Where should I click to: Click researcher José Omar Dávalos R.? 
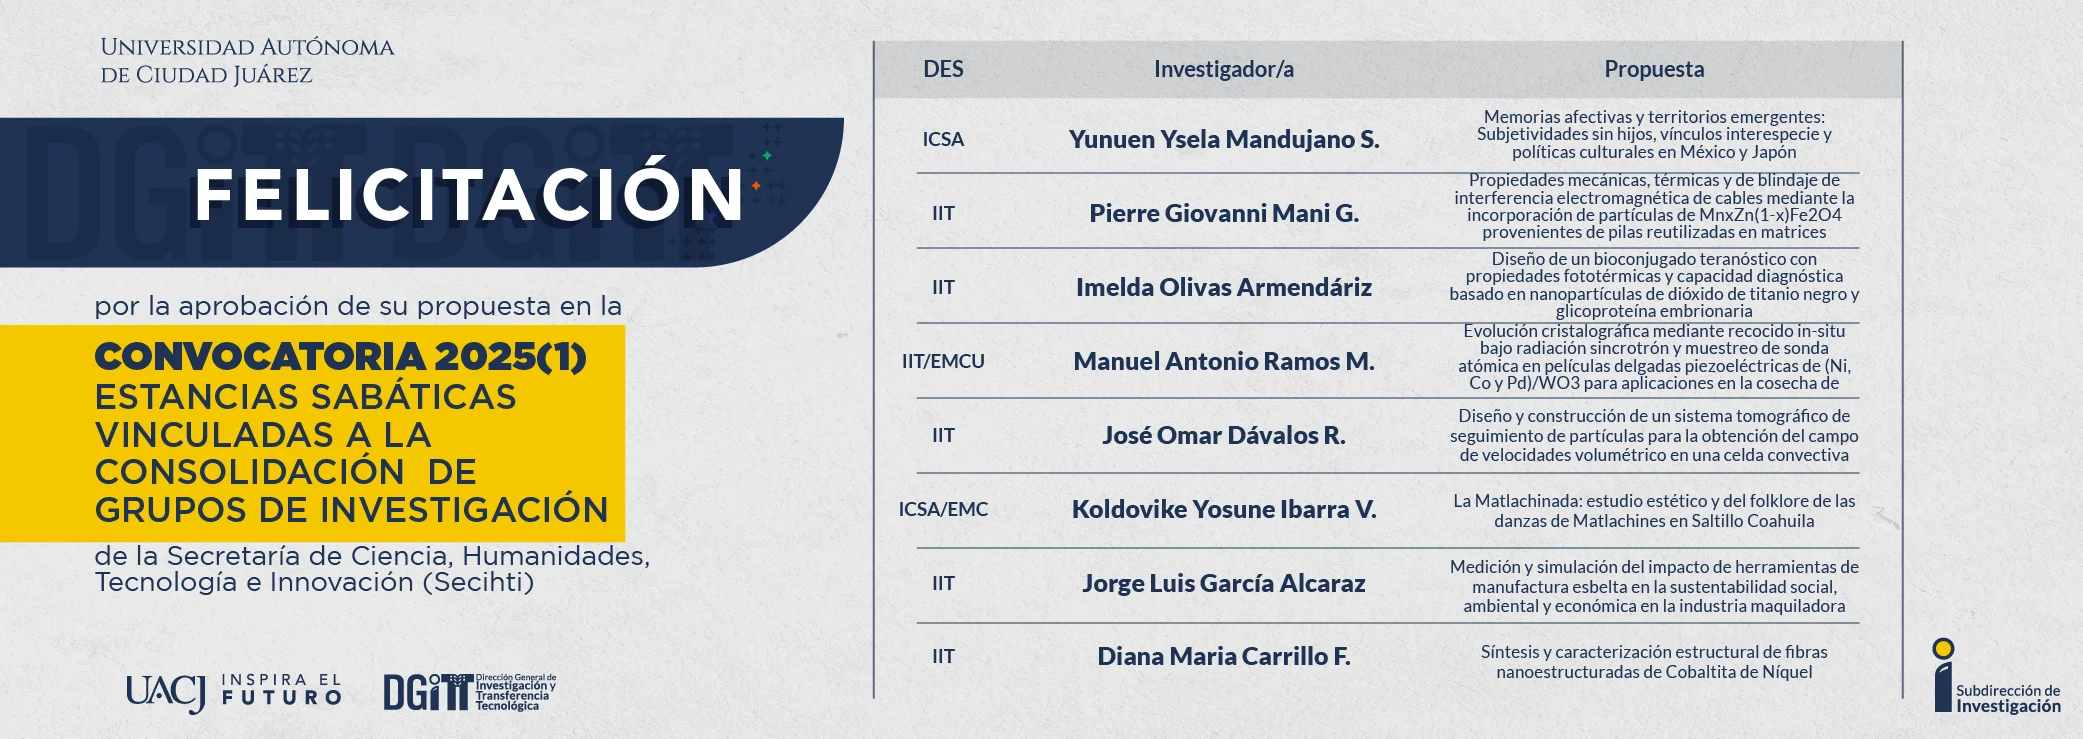[1224, 435]
